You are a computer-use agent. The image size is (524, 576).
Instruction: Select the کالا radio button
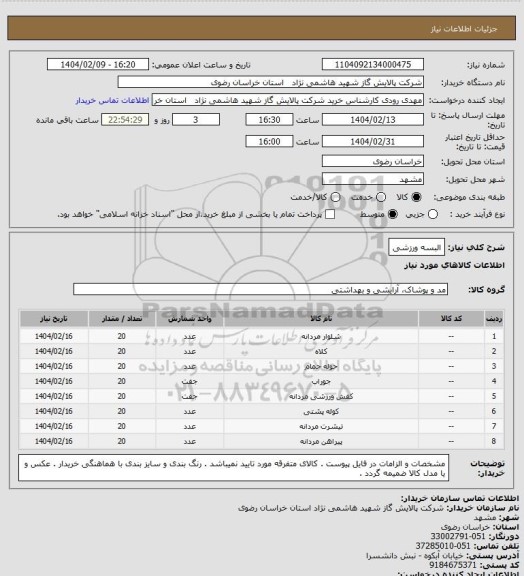point(416,197)
